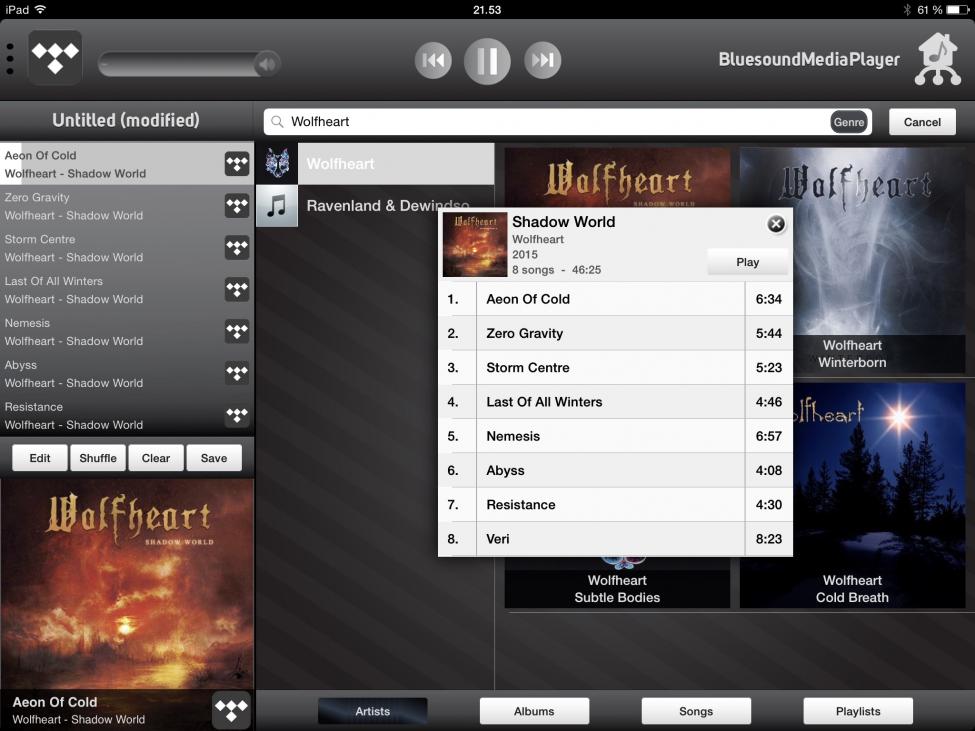Tap the battery status indicator
975x731 pixels.
coord(957,9)
